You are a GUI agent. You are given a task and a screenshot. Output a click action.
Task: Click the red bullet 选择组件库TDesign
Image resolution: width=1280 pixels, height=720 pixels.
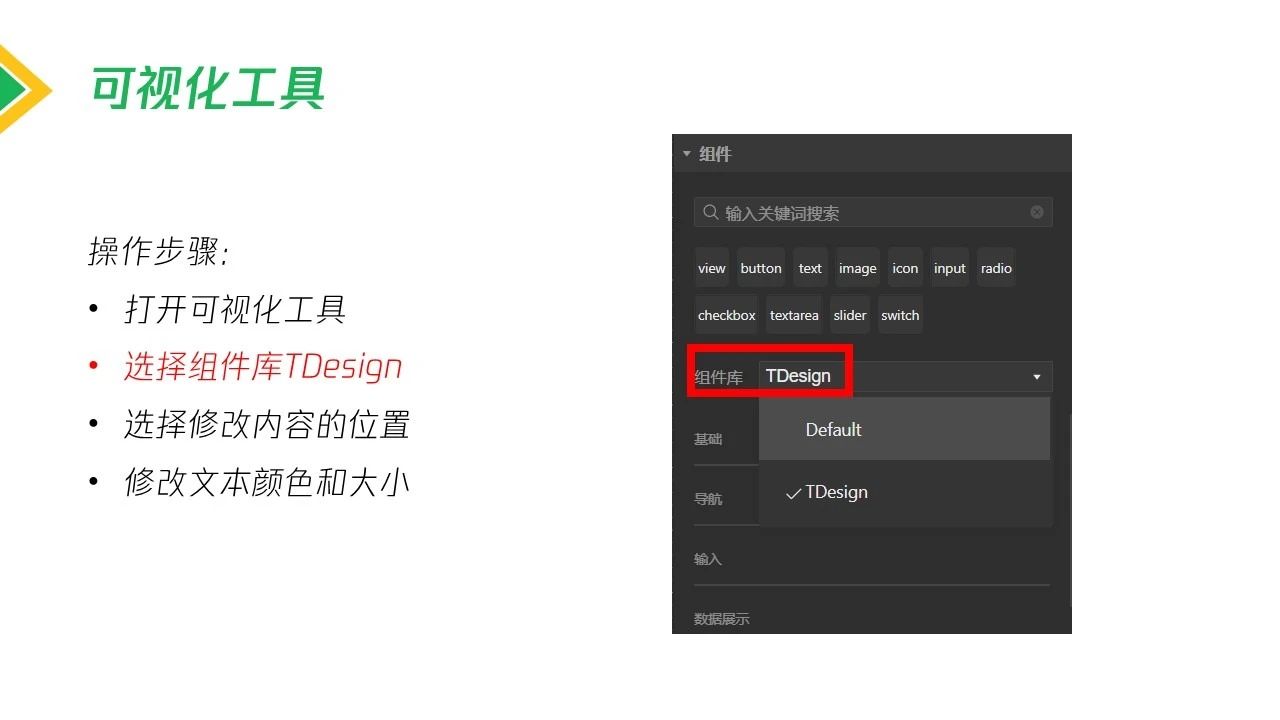pos(263,367)
